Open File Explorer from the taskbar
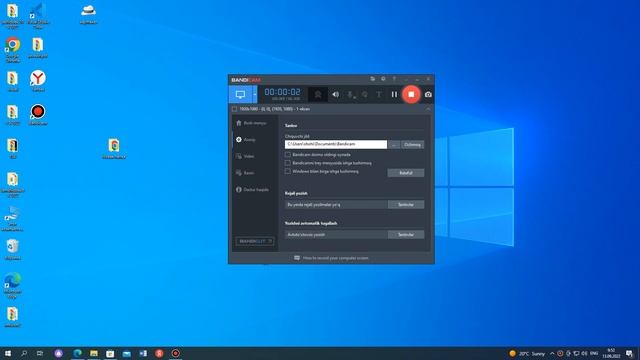 pyautogui.click(x=94, y=353)
